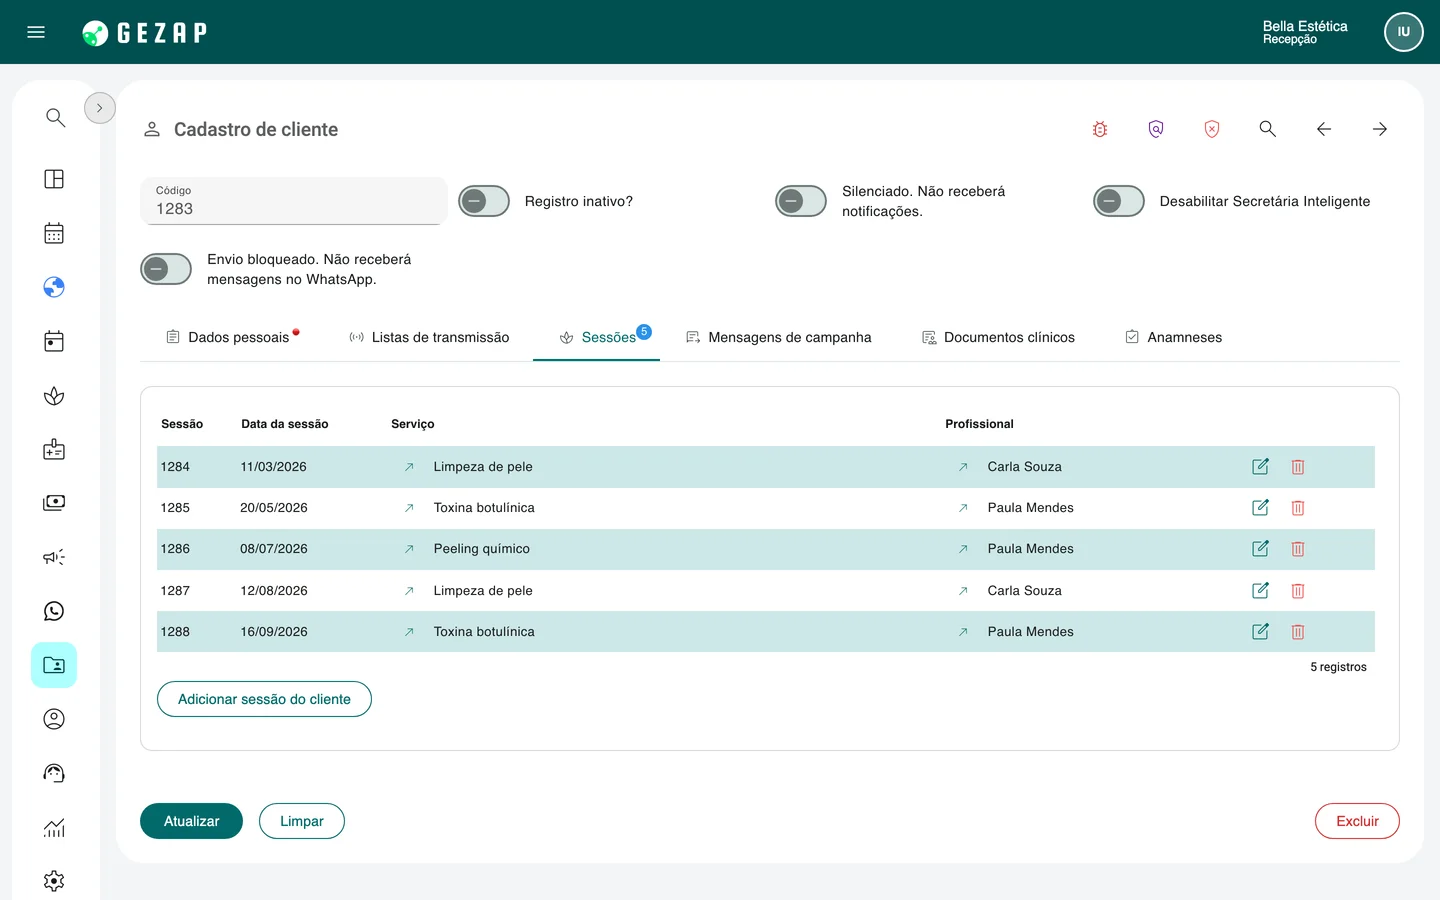Edit session 1287

[x=1260, y=591]
